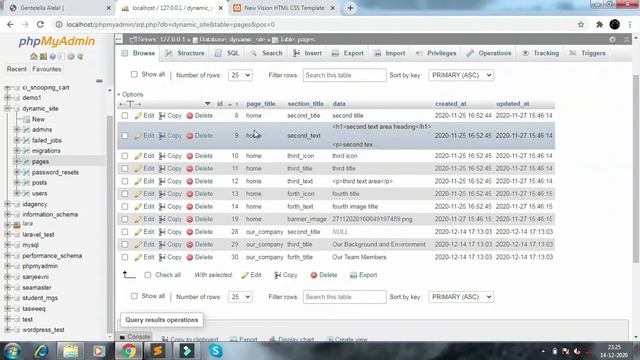Click With selected Export link
Viewport: 640px width, 360px height.
click(x=364, y=275)
